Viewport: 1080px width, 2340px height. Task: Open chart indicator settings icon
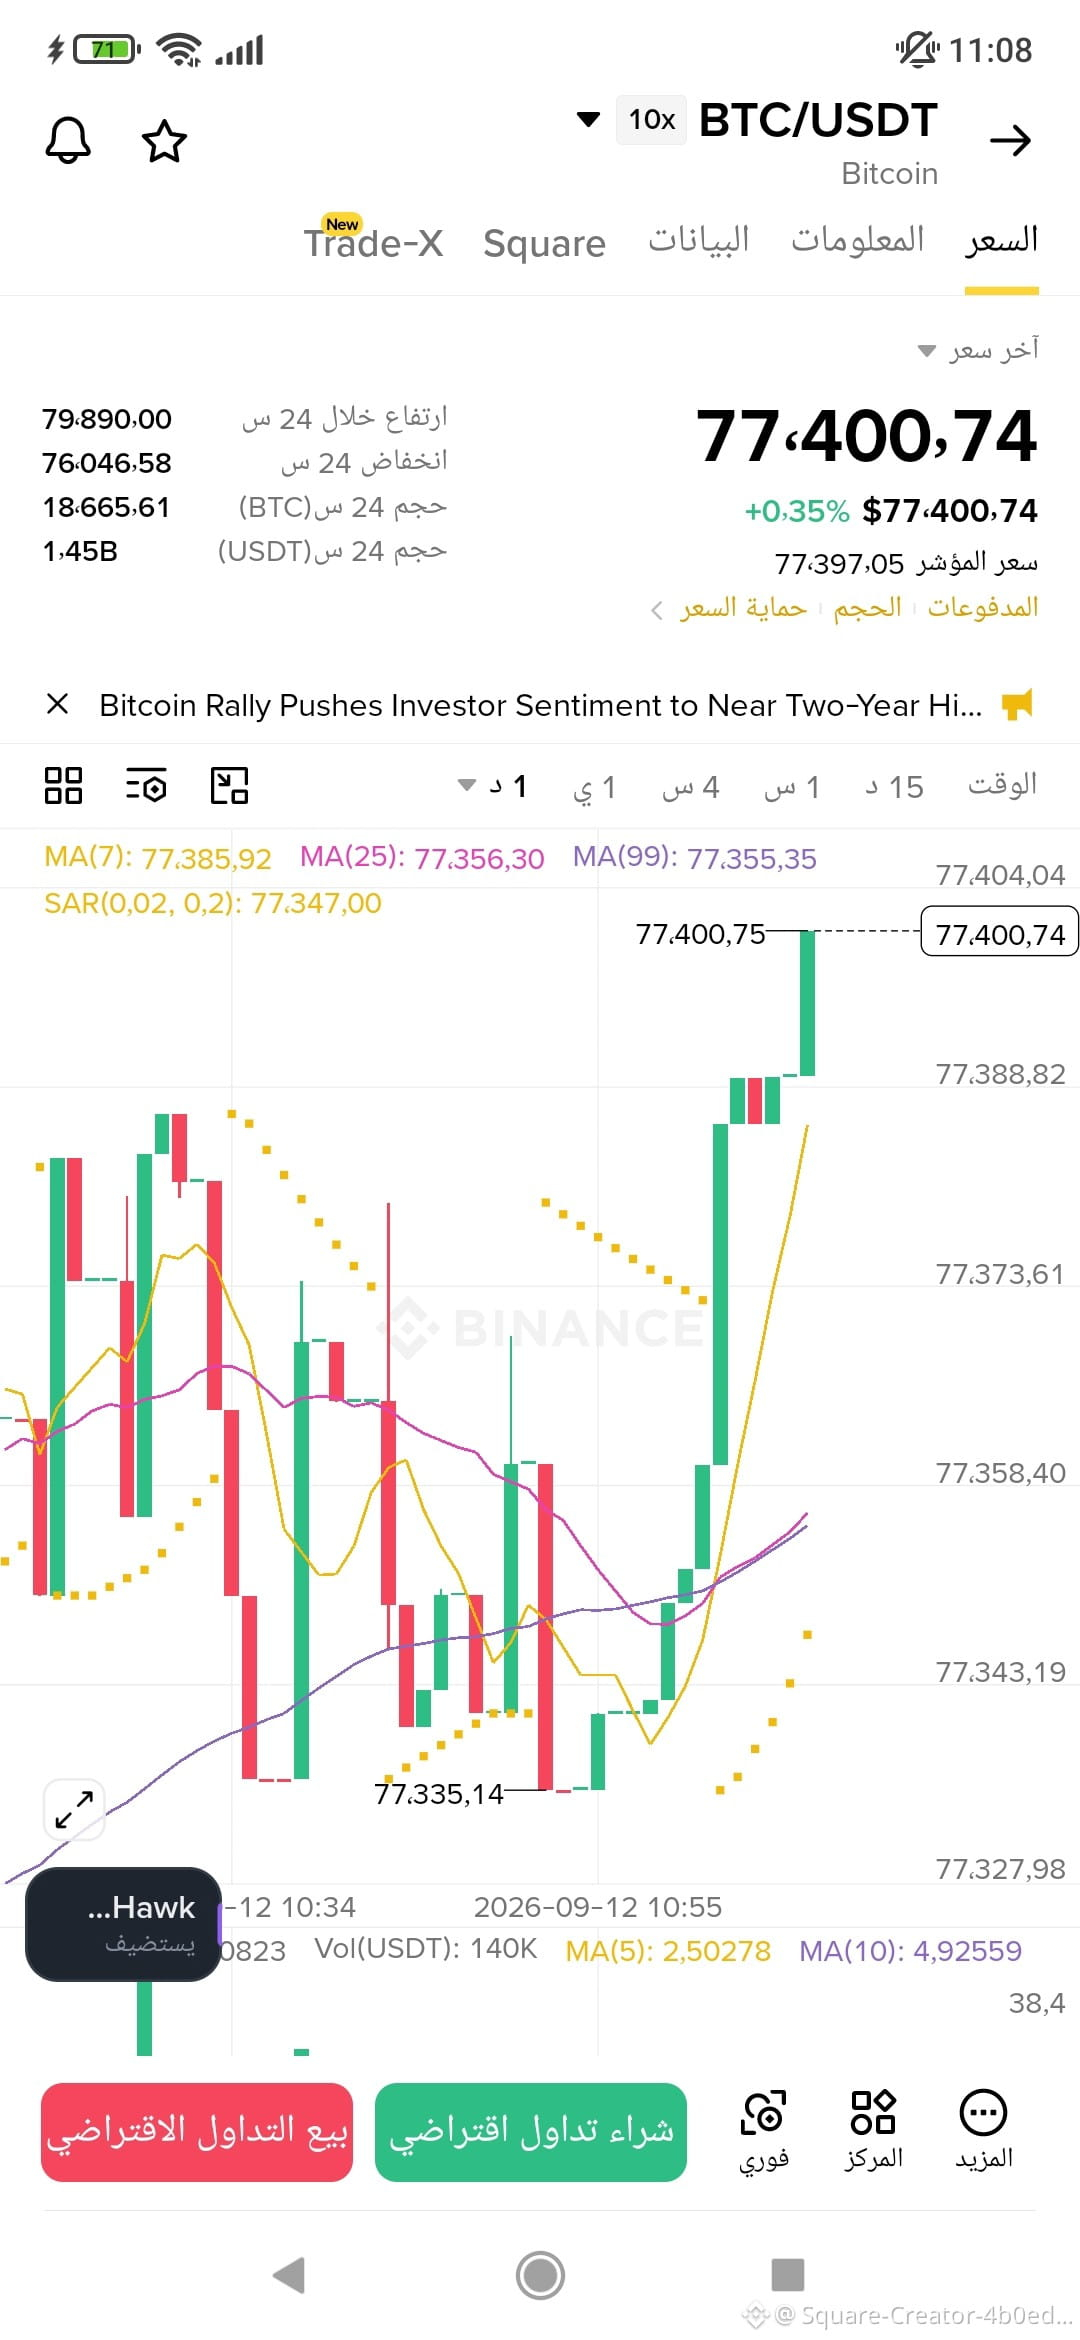coord(146,786)
